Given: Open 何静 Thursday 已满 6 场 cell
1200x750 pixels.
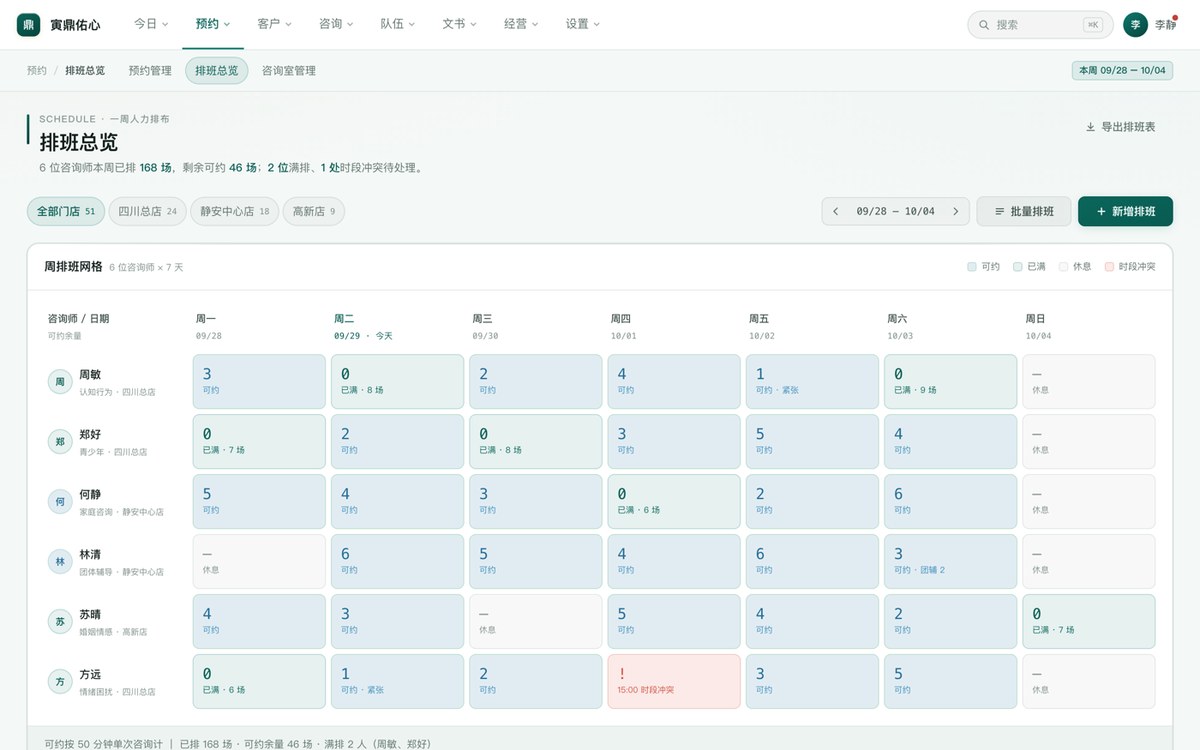Looking at the screenshot, I should point(674,501).
